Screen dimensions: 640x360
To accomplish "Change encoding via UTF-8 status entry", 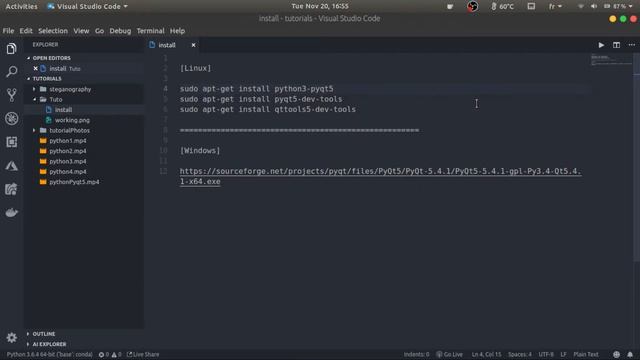I will pyautogui.click(x=546, y=354).
